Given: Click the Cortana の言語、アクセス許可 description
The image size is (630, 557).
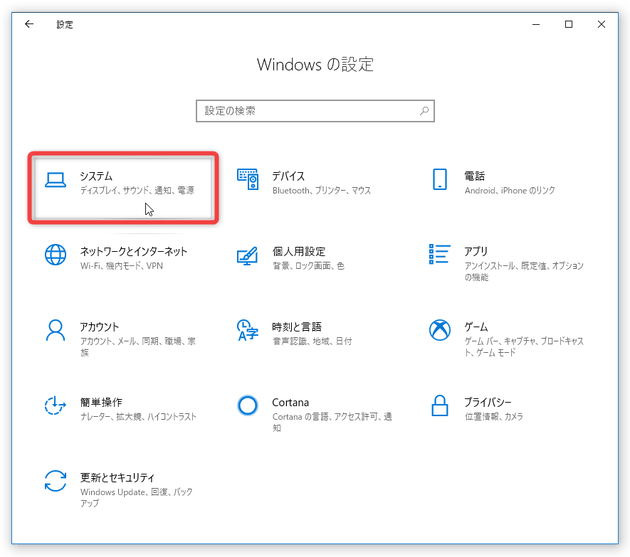Looking at the screenshot, I should coord(332,422).
